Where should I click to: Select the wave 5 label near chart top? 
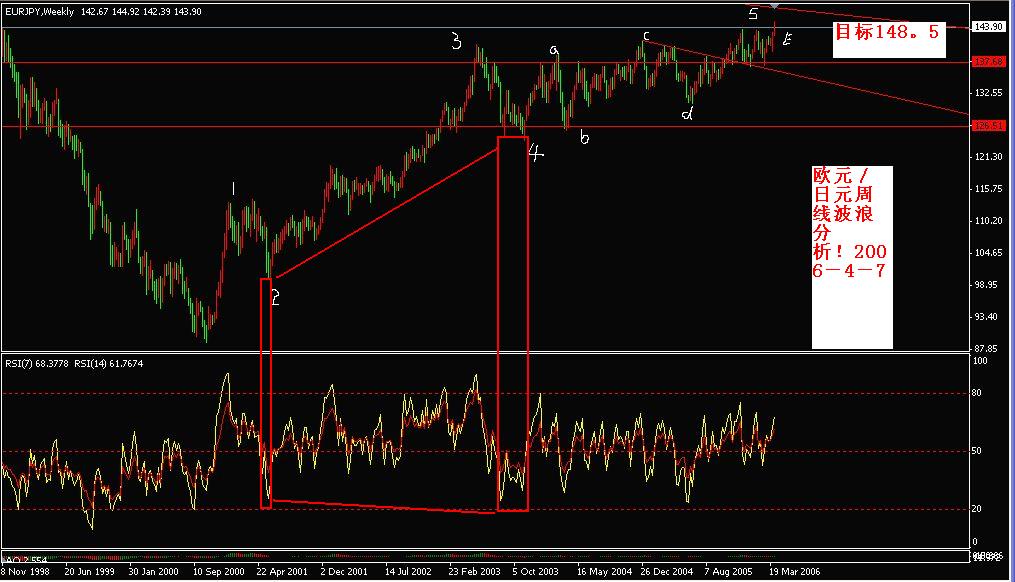pos(752,12)
